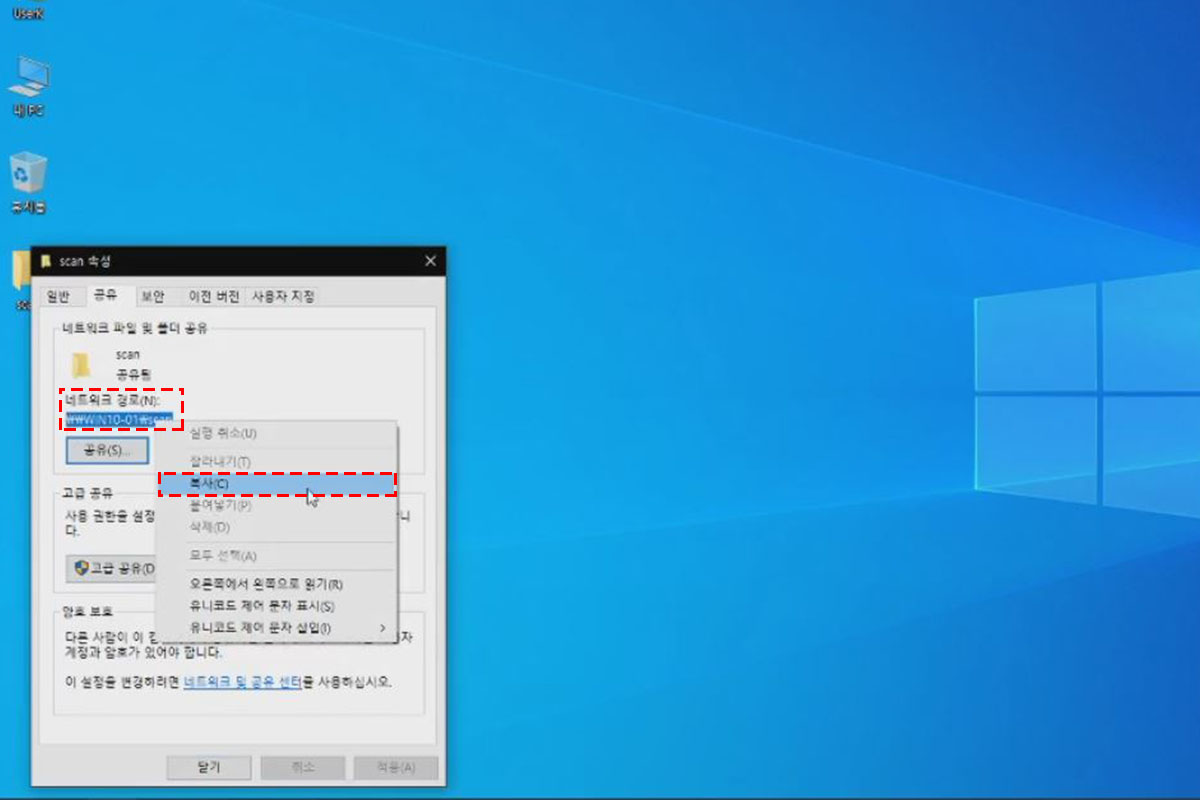
Task: Switch to the 일반 tab
Action: pyautogui.click(x=58, y=296)
